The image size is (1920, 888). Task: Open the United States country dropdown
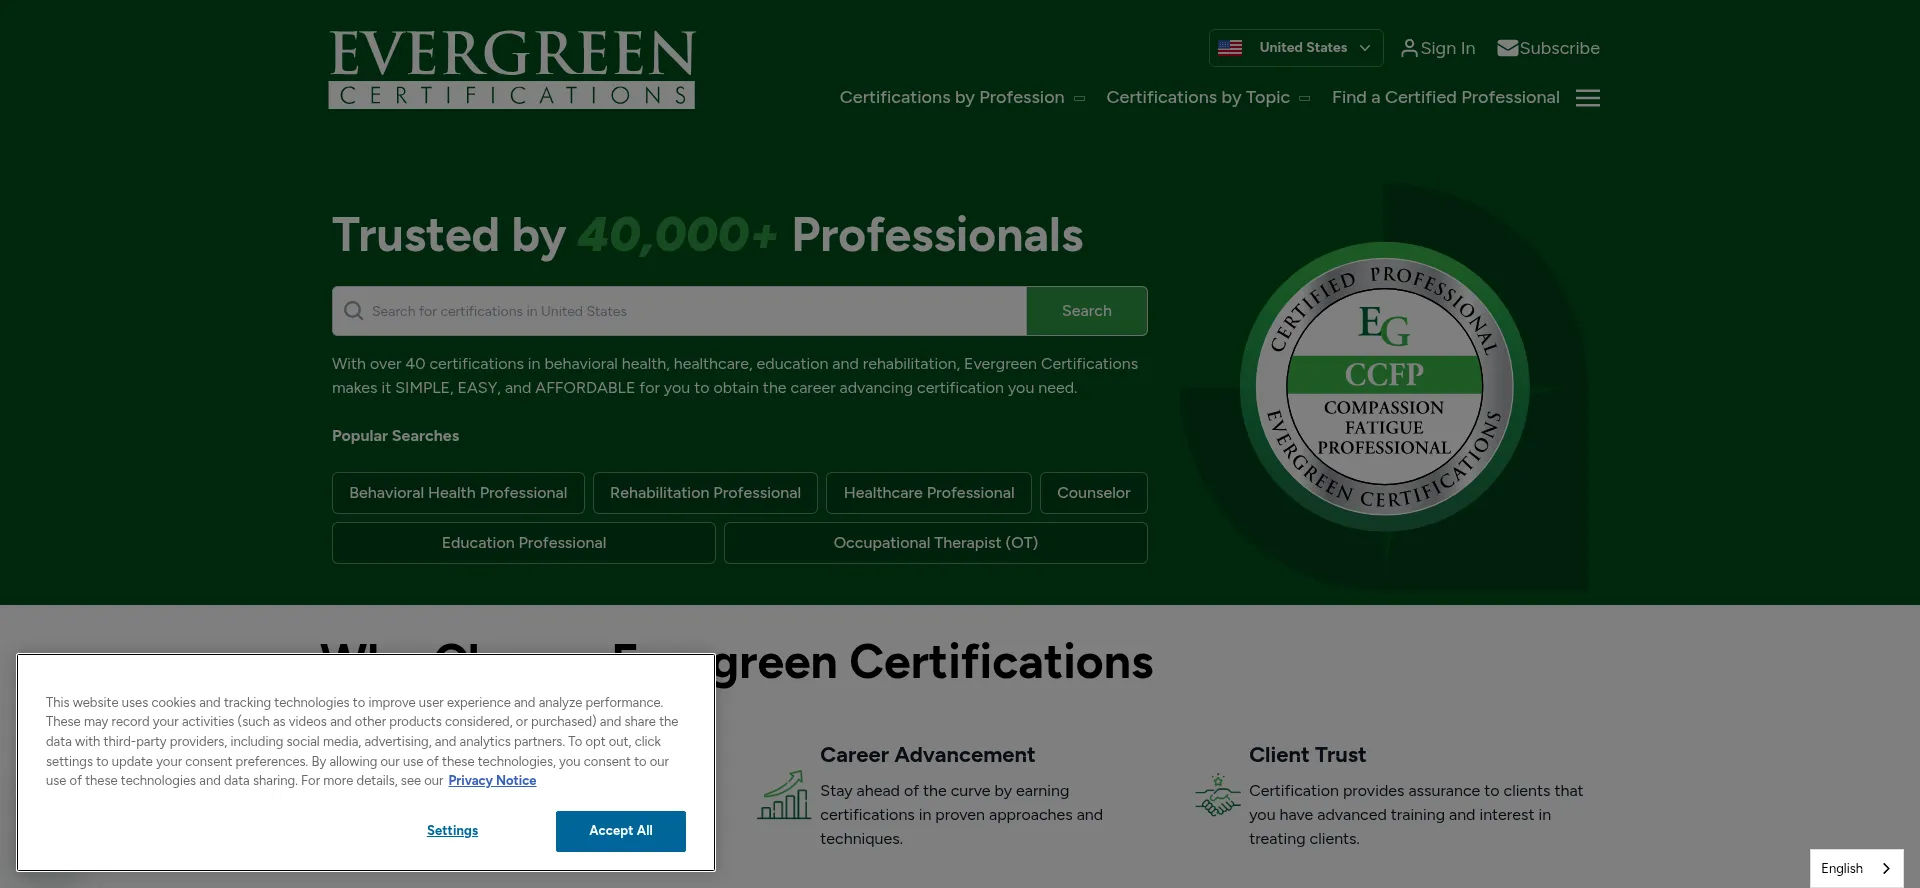pos(1296,48)
